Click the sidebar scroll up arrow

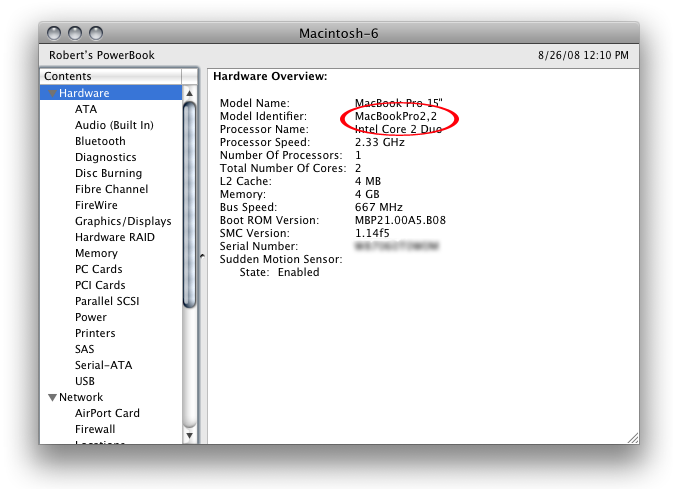(x=189, y=93)
